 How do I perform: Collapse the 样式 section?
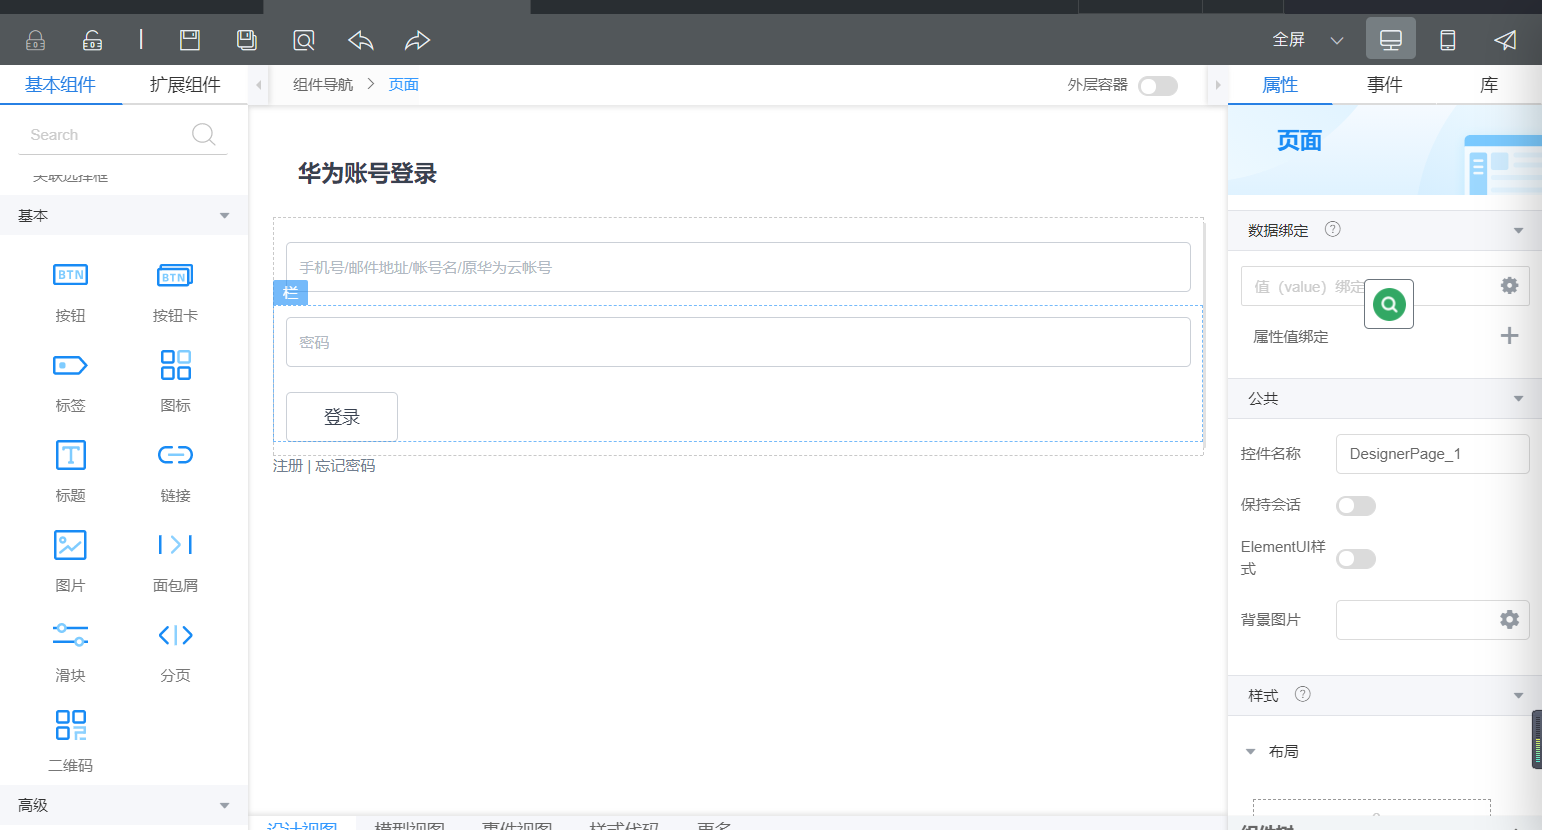coord(1518,696)
